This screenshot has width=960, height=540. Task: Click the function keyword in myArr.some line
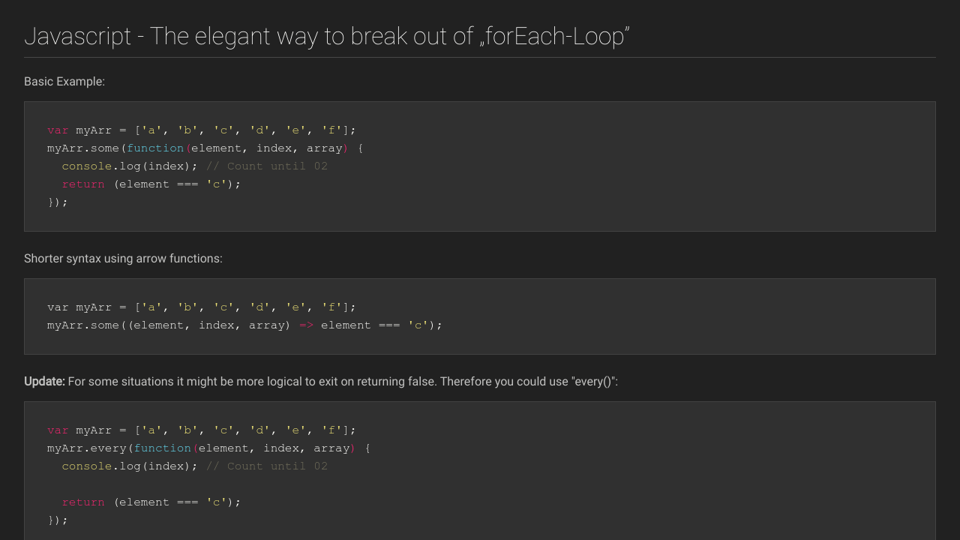[155, 148]
